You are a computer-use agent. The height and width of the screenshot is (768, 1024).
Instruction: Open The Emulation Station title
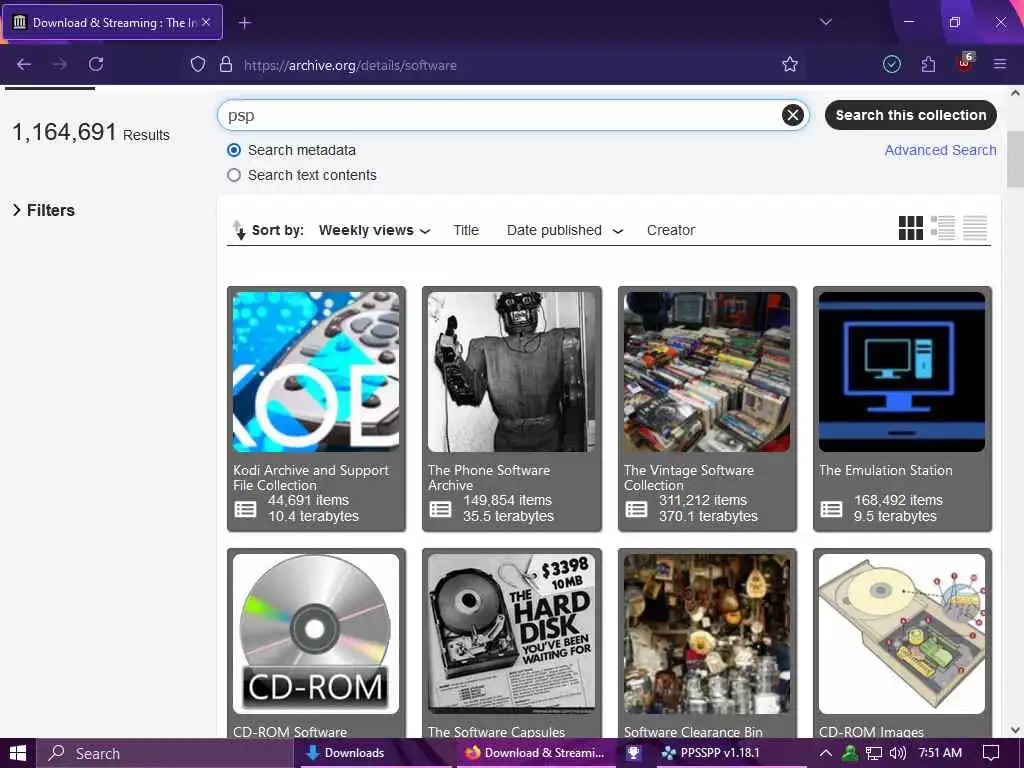[886, 470]
